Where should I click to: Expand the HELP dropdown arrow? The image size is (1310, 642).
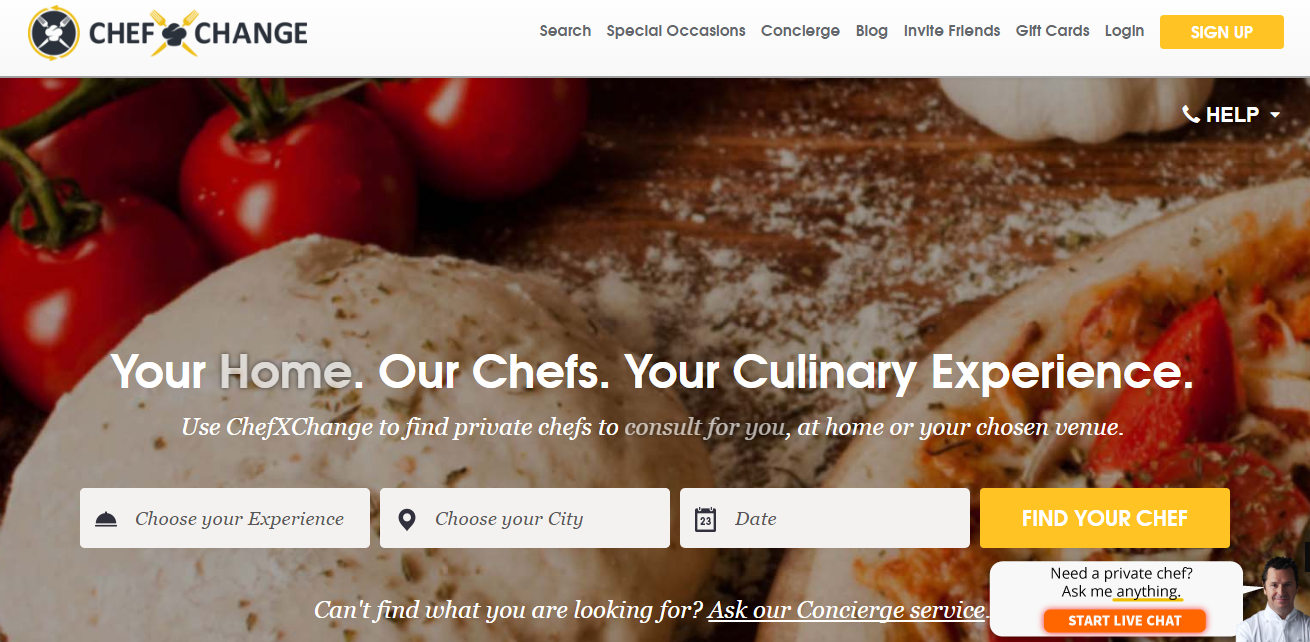tap(1275, 115)
